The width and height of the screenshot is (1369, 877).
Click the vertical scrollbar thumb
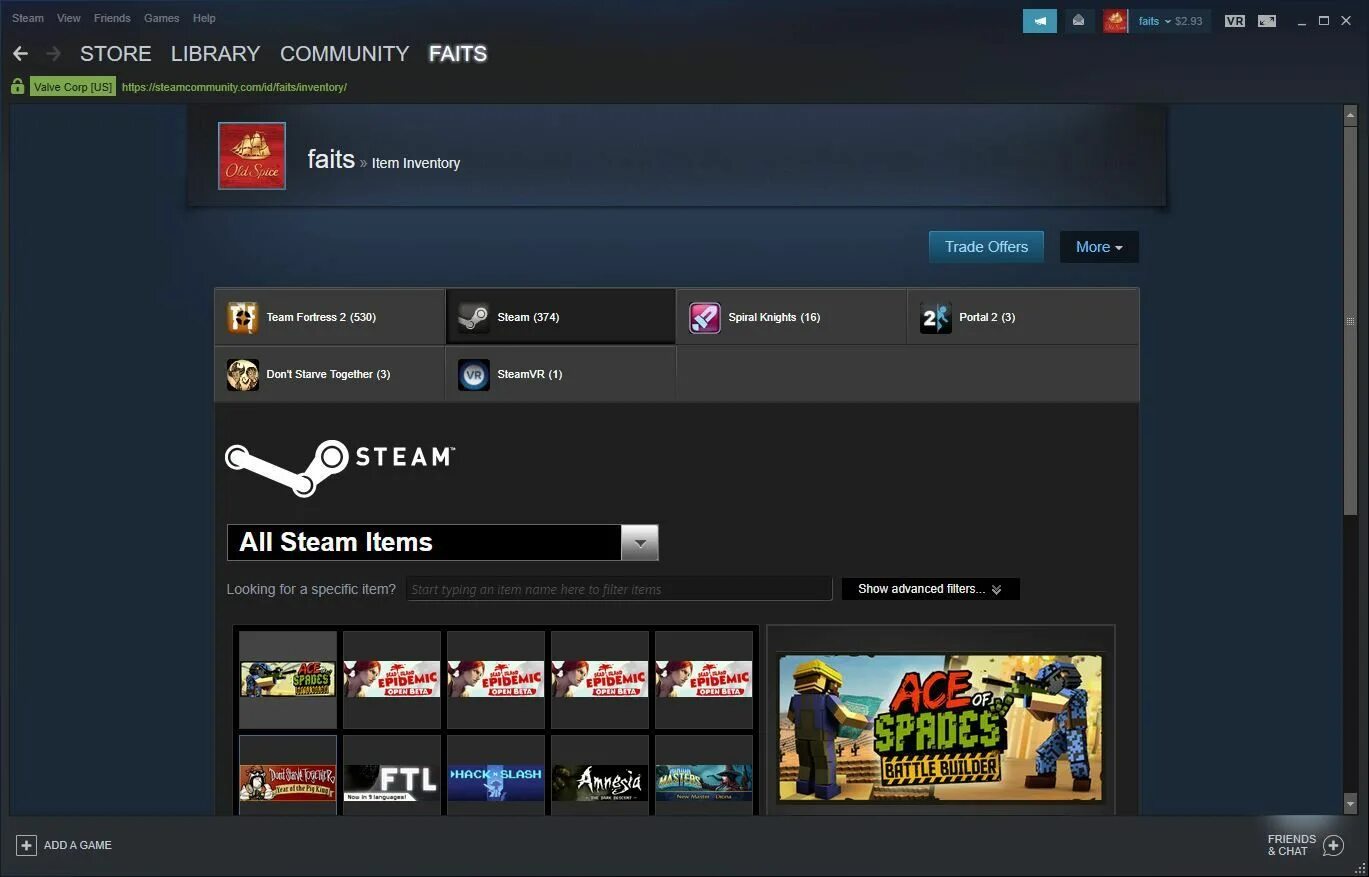coord(1350,320)
